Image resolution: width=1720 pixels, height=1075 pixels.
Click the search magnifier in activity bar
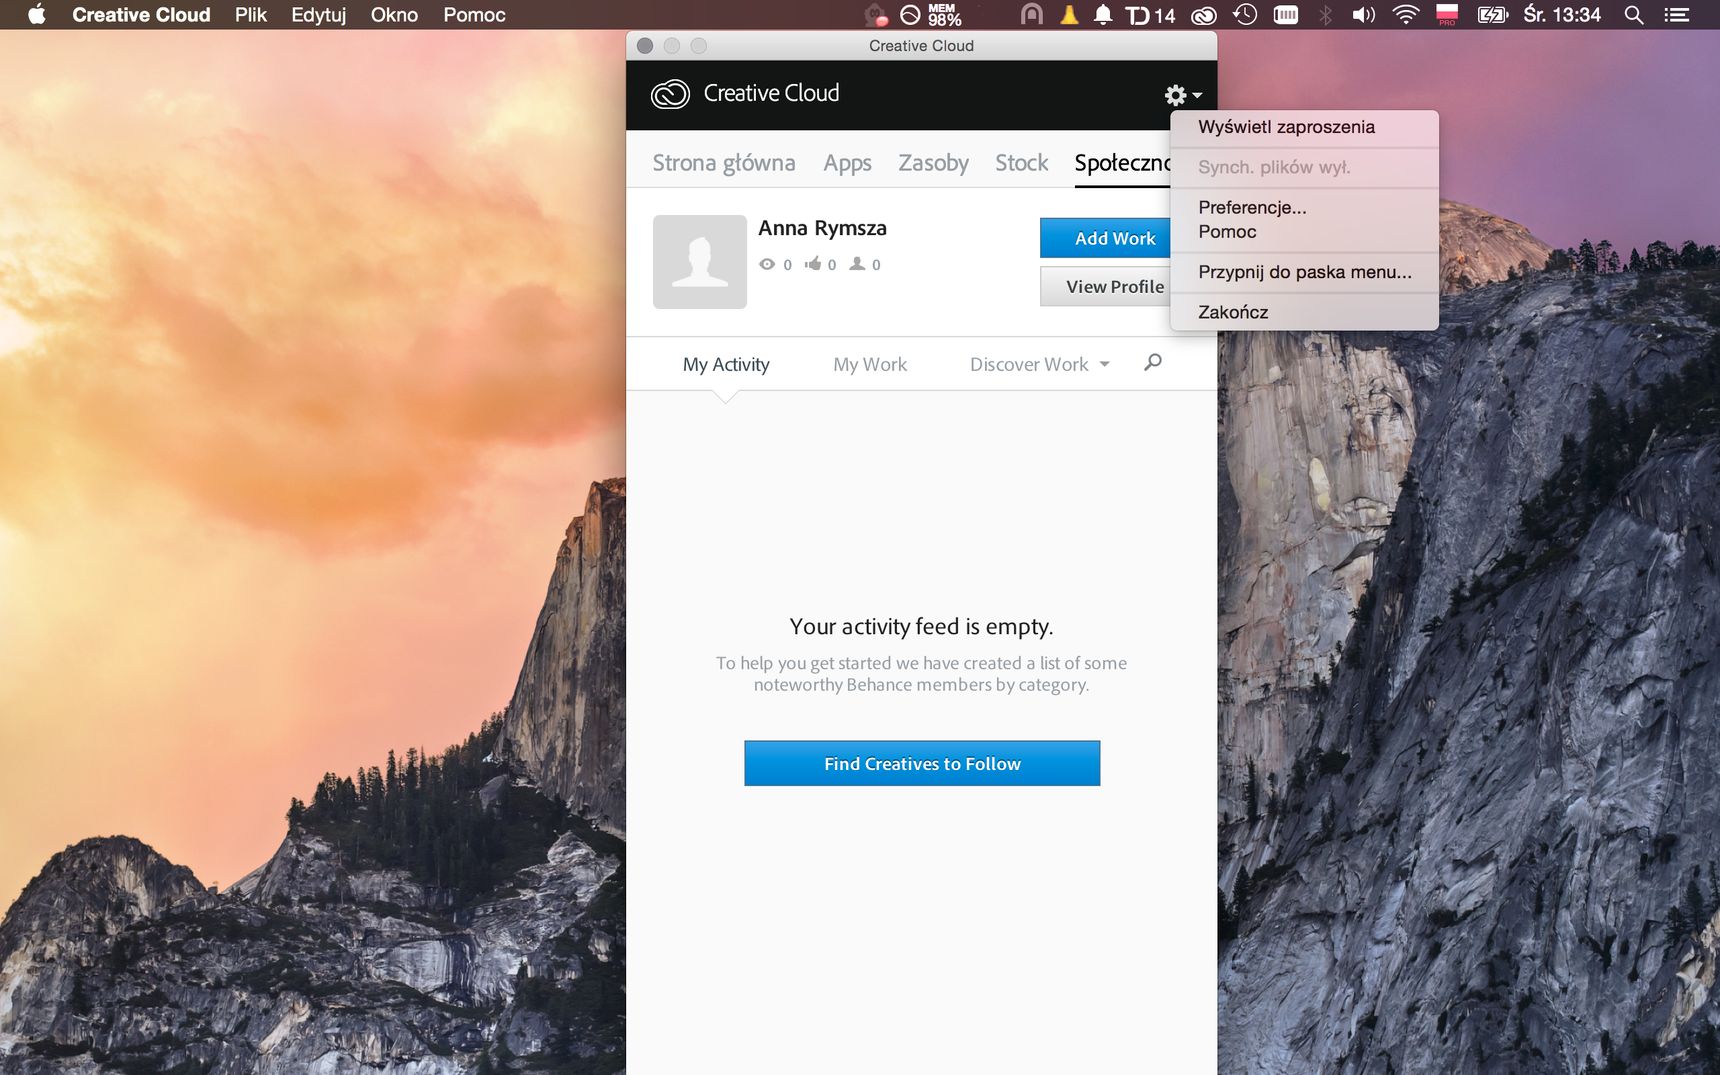[1153, 363]
